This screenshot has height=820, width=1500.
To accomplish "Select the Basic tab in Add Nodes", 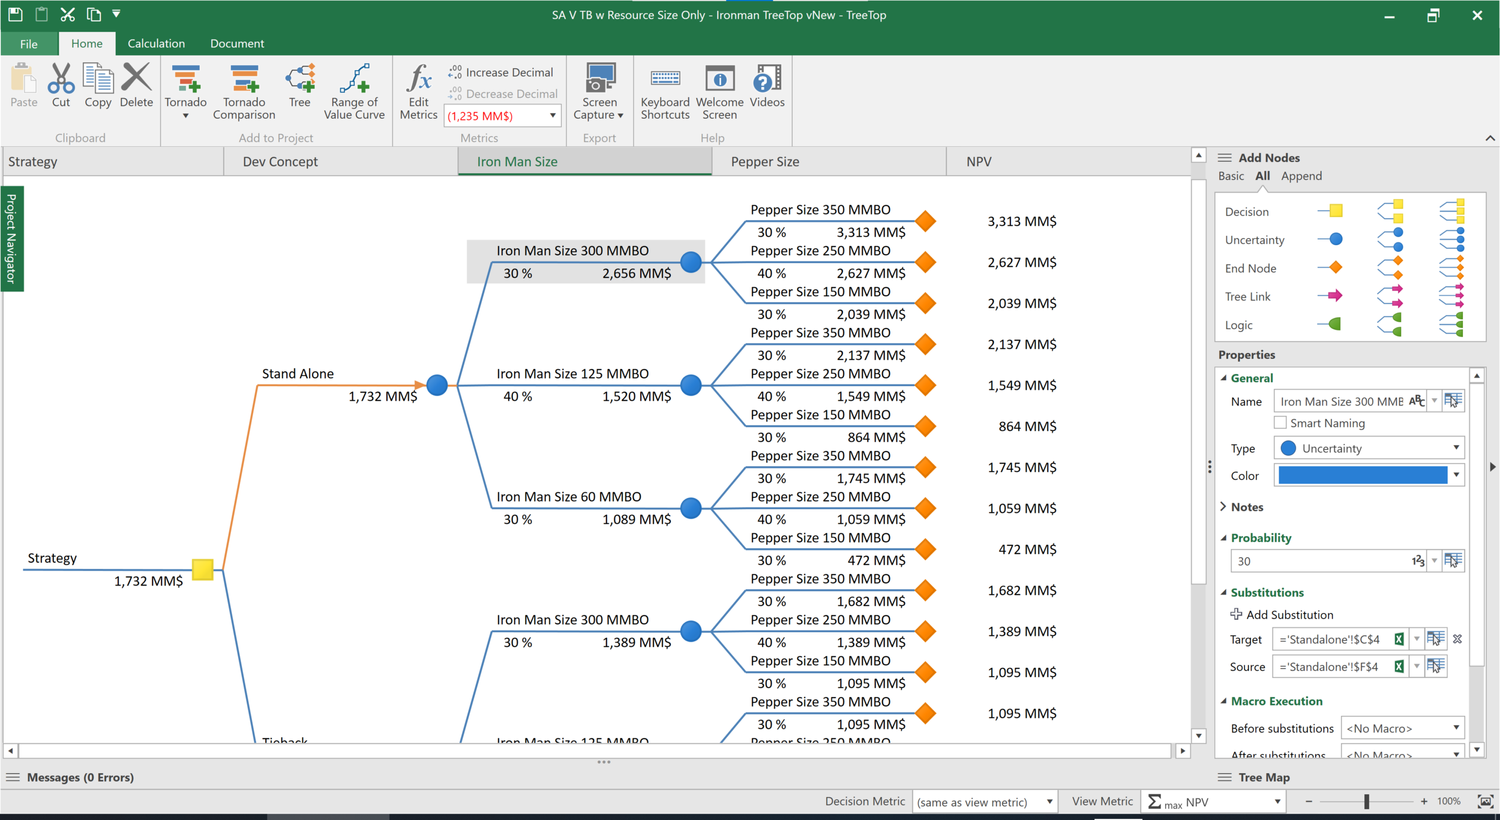I will pos(1231,176).
